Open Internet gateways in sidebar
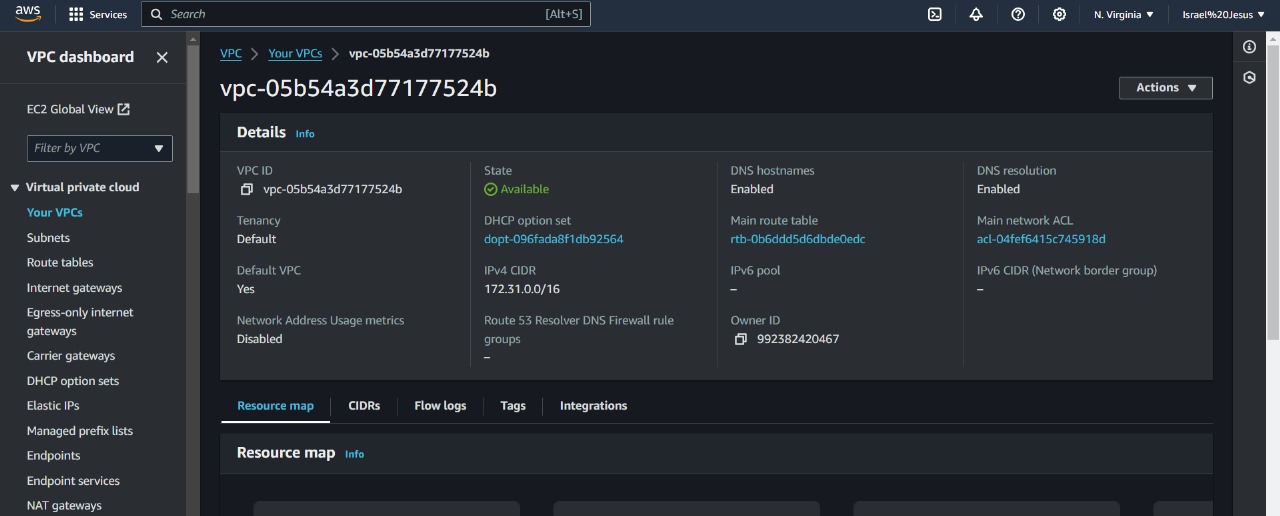Image resolution: width=1280 pixels, height=516 pixels. 74,288
